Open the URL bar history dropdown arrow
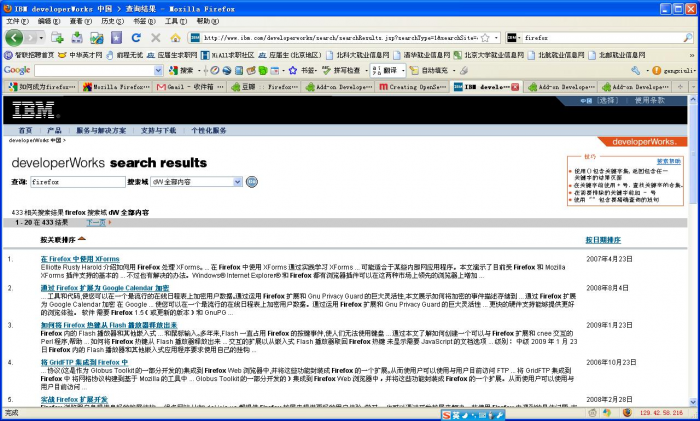The height and width of the screenshot is (421, 700). 496,38
